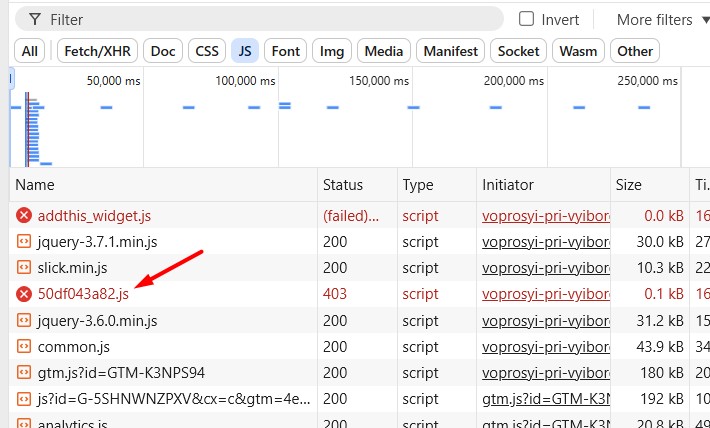710x428 pixels.
Task: Open initiator link for slick.min.js
Action: tap(546, 268)
